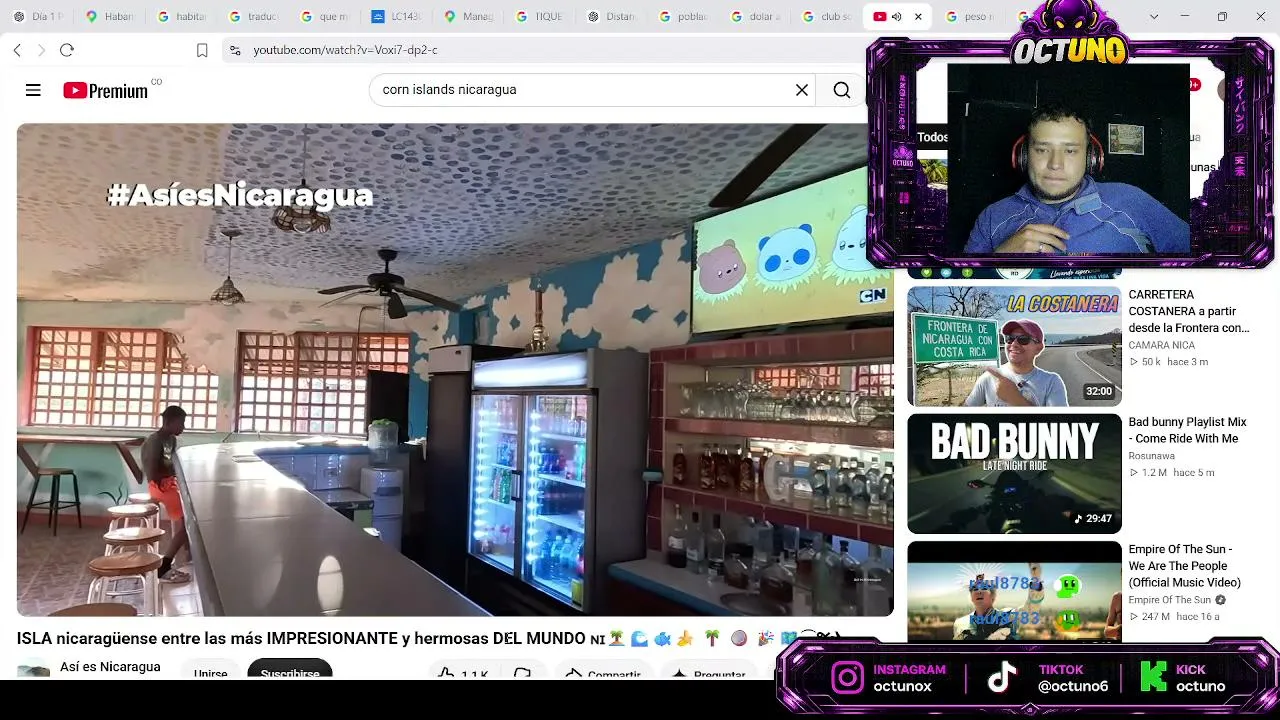1280x720 pixels.
Task: Click the Unirse membership button
Action: pyautogui.click(x=210, y=671)
